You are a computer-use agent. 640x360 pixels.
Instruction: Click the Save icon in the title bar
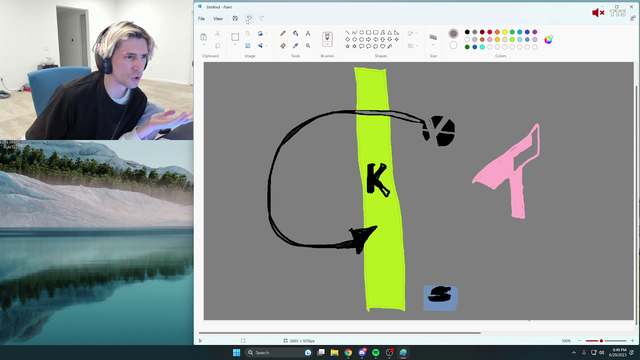point(235,18)
